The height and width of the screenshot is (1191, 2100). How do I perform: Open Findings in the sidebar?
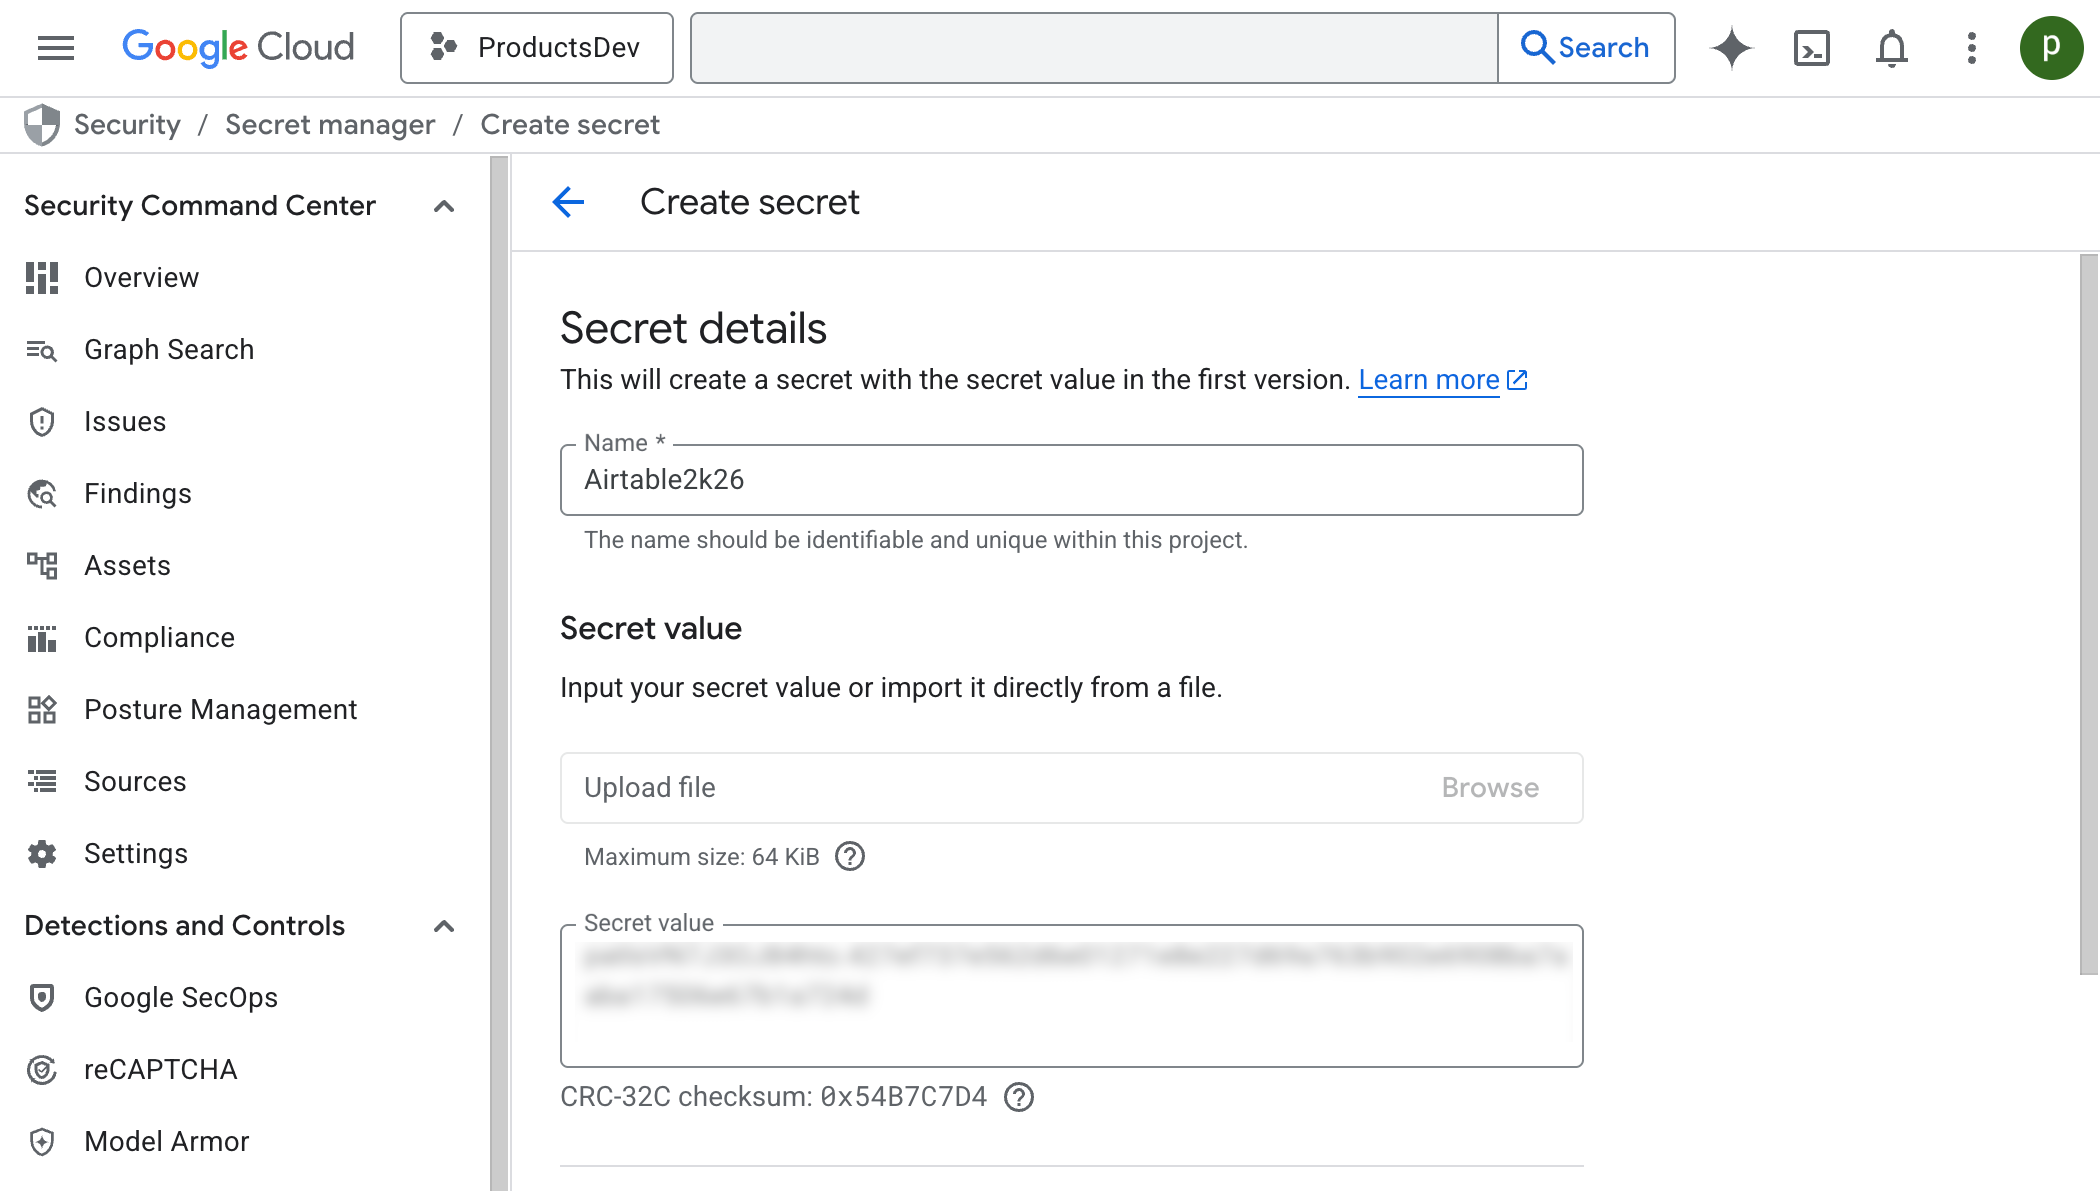click(137, 493)
